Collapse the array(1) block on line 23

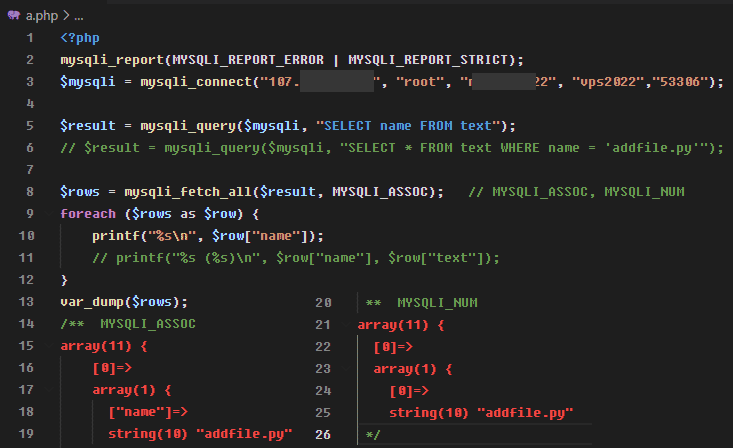pyautogui.click(x=346, y=369)
